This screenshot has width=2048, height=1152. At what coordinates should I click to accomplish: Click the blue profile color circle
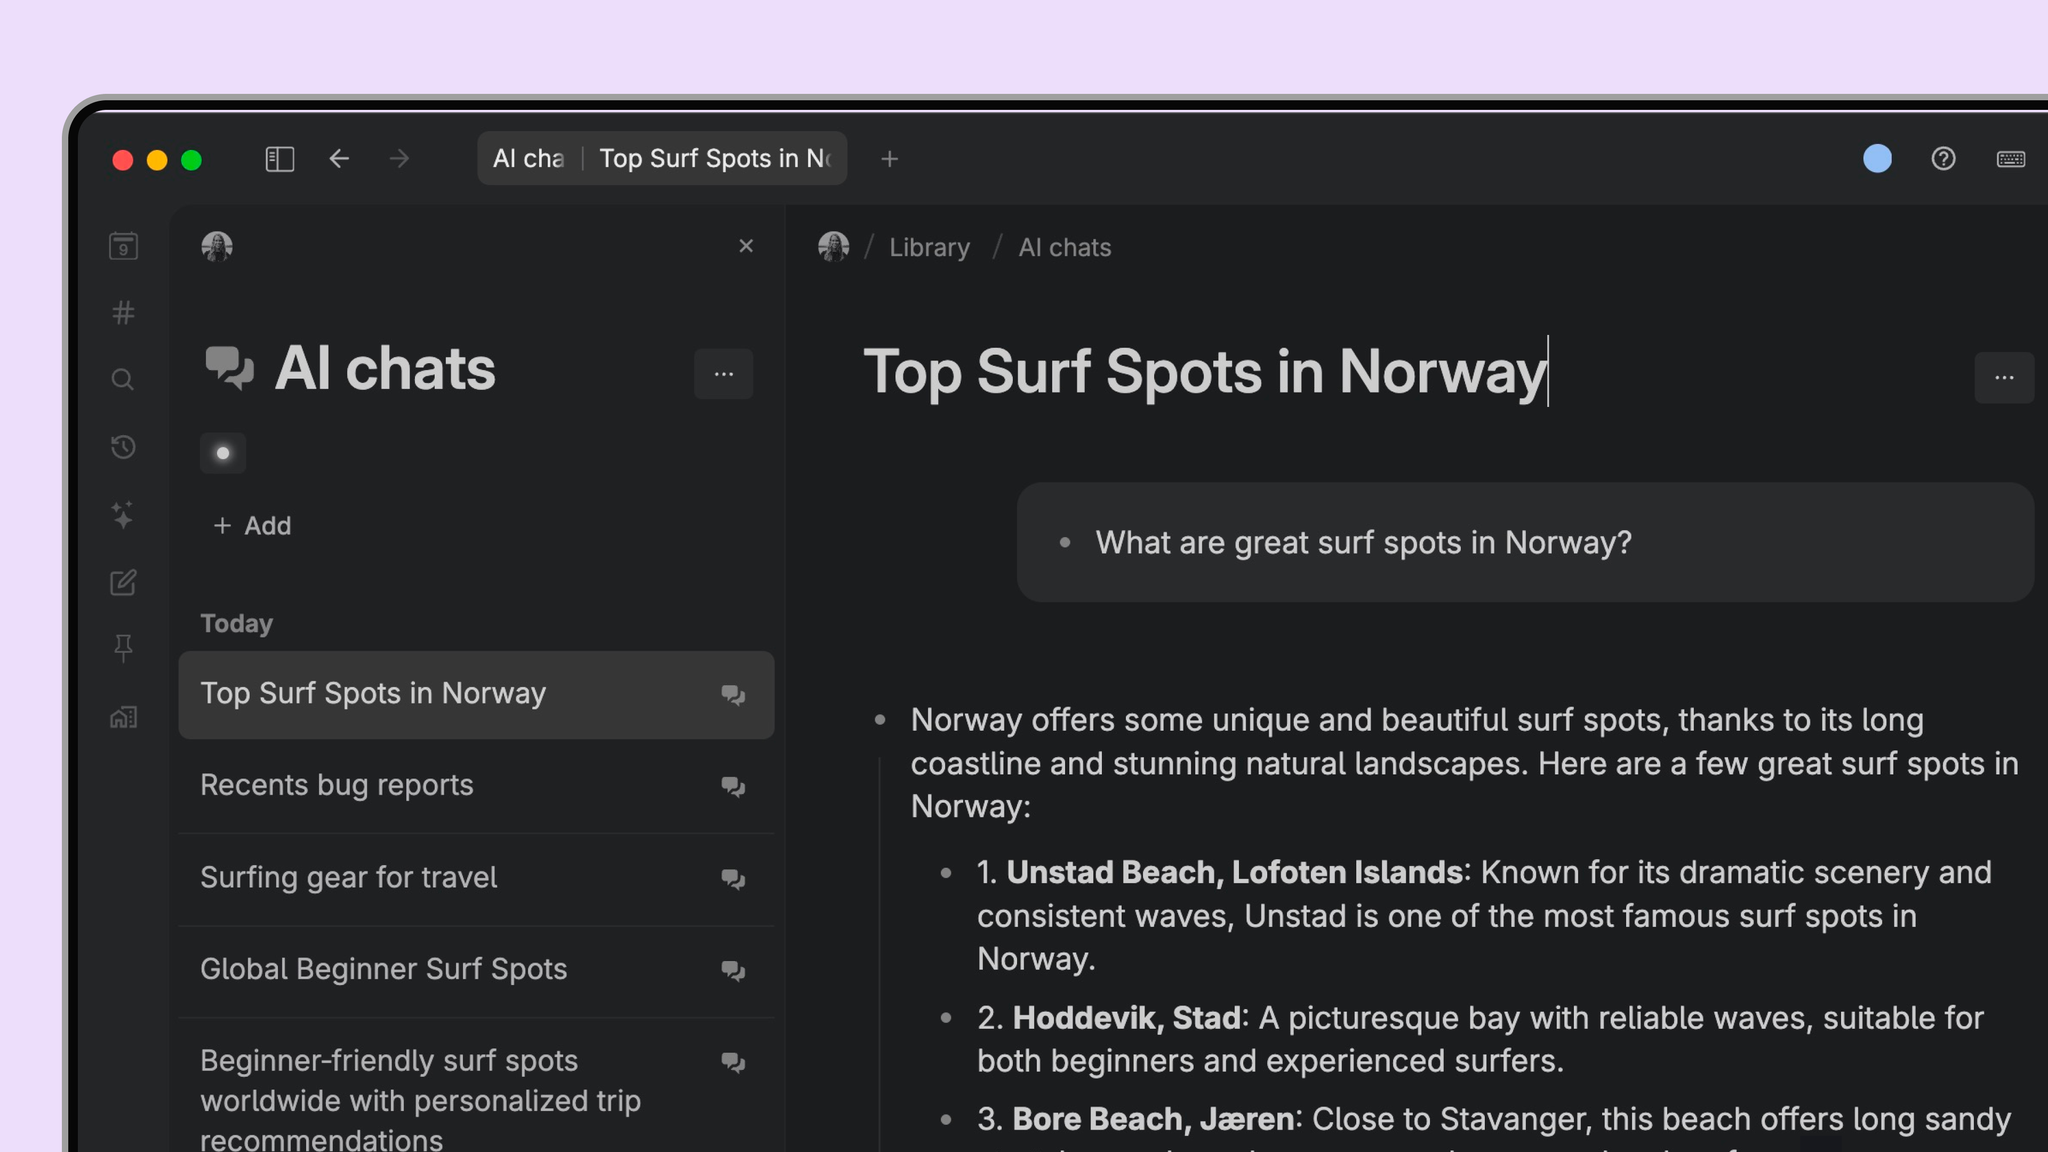(1877, 159)
